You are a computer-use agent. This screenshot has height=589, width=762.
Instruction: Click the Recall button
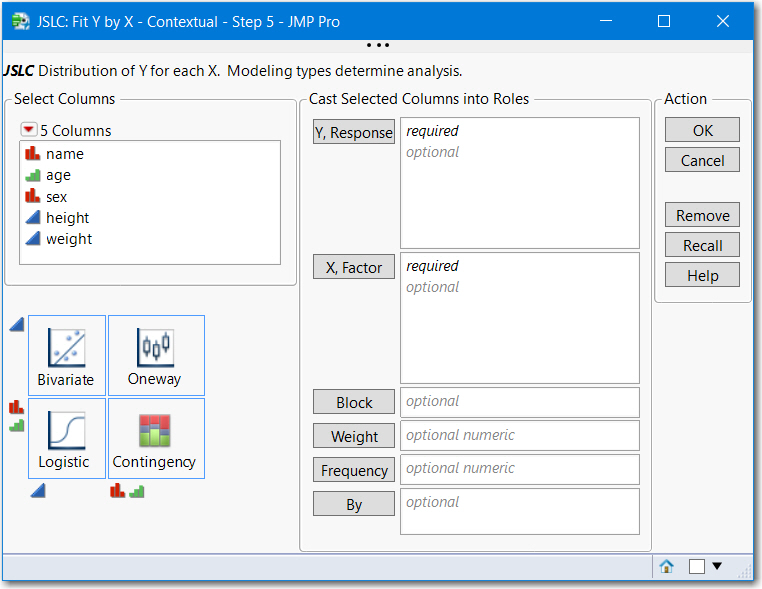pos(702,245)
